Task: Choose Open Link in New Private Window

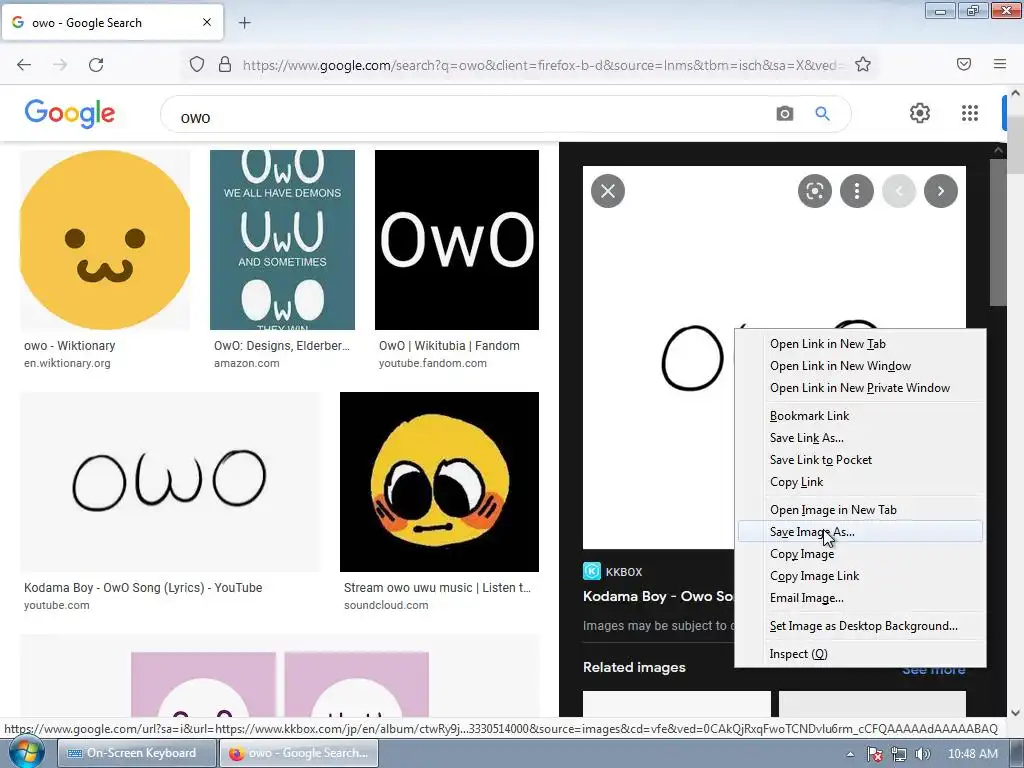Action: [x=860, y=388]
